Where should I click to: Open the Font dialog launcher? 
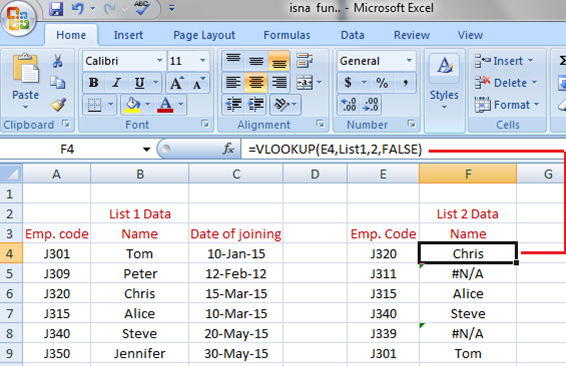205,124
